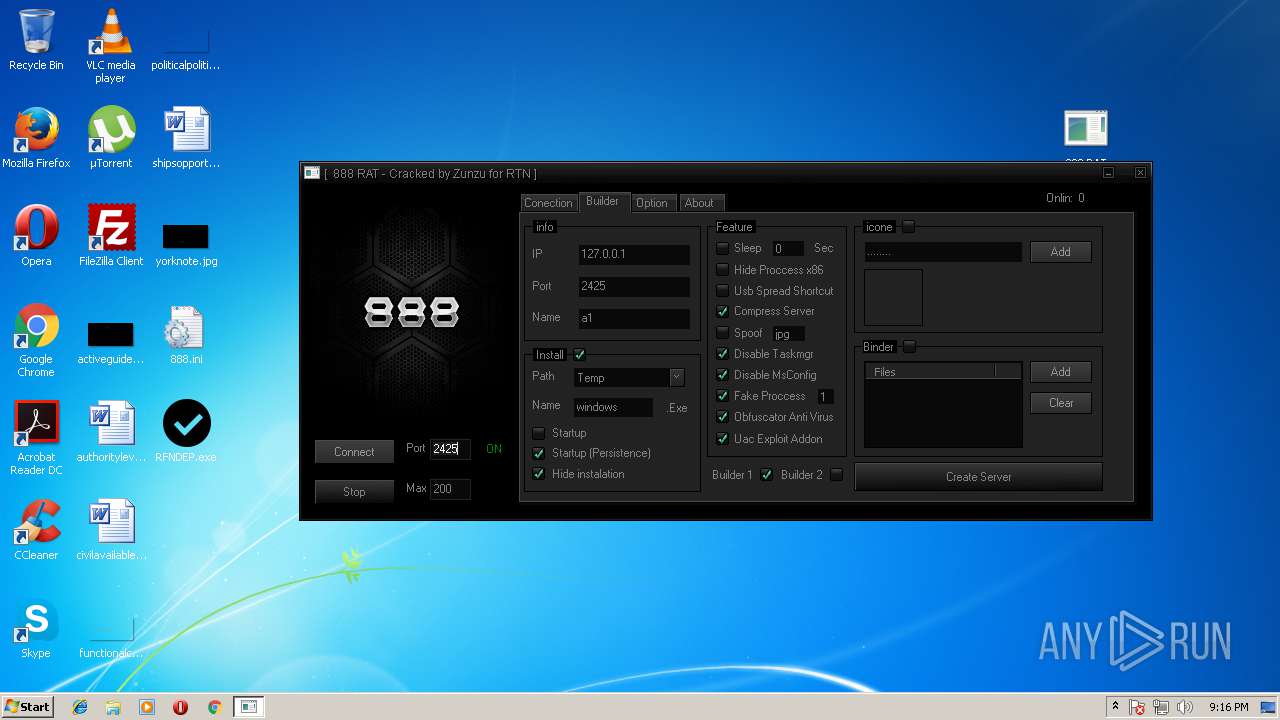1280x720 pixels.
Task: Enable the Builder 2 checkbox
Action: [x=837, y=475]
